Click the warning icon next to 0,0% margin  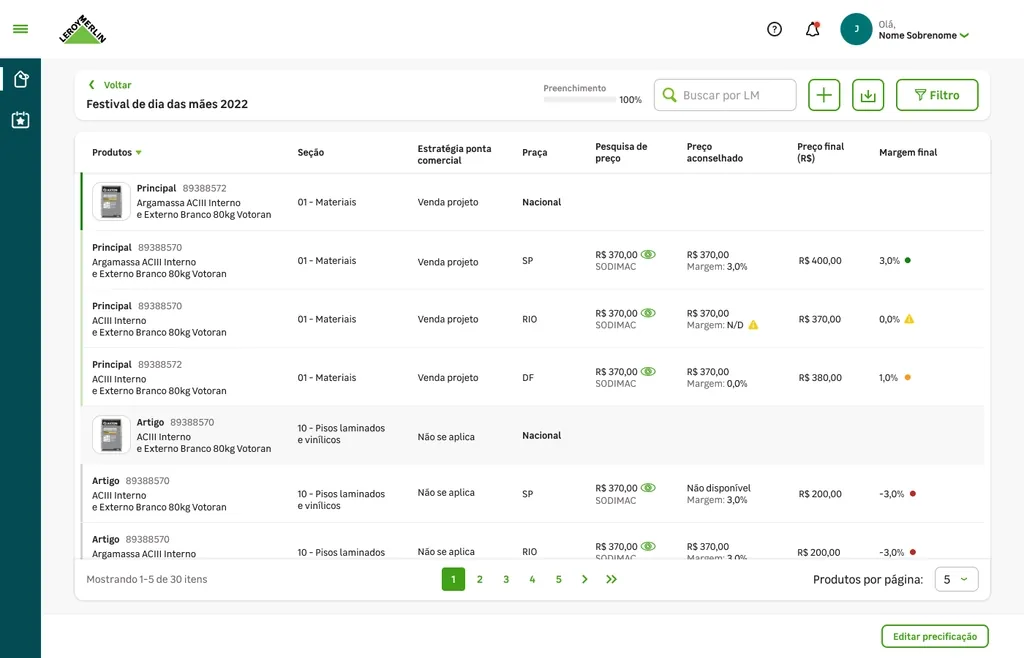(909, 319)
